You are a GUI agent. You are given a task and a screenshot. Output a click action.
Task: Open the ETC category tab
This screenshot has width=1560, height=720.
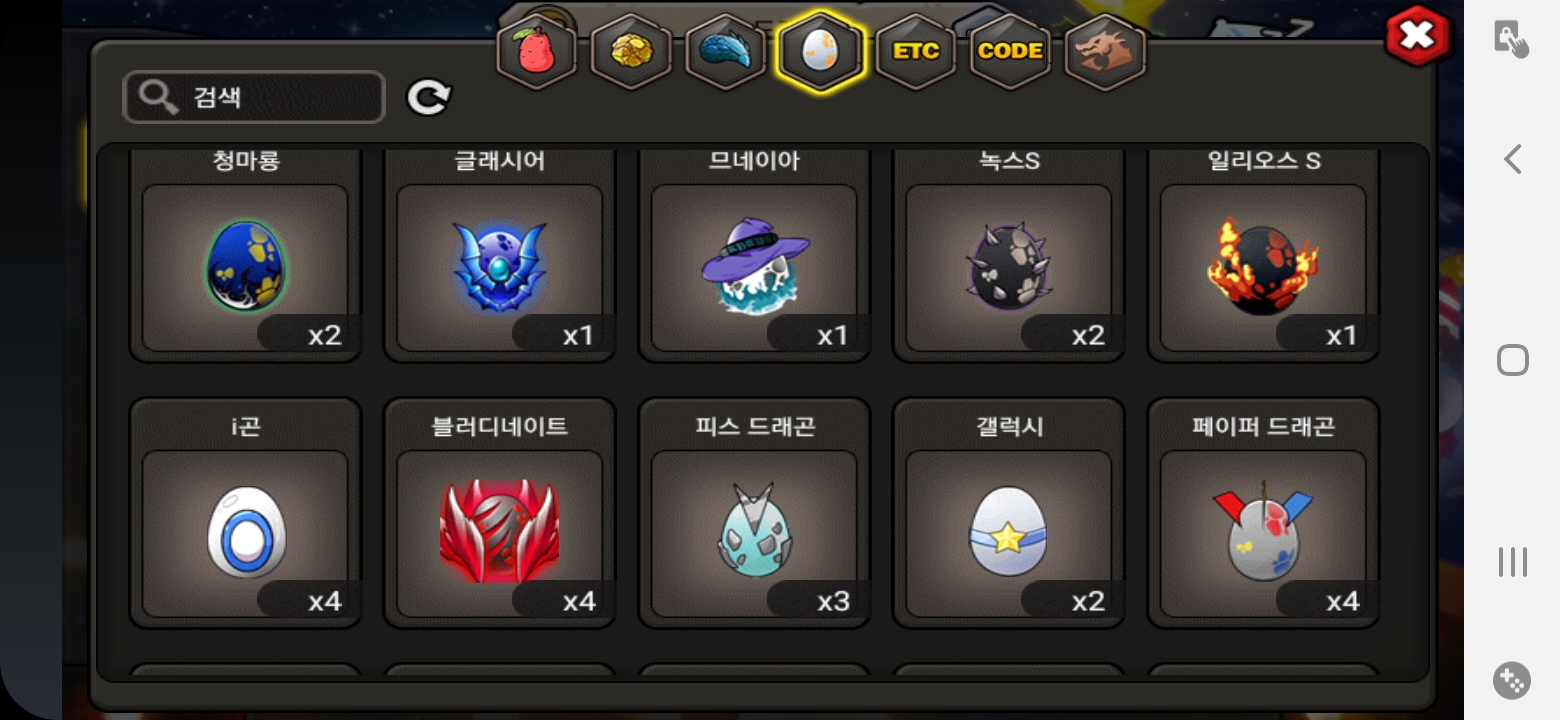pos(915,51)
